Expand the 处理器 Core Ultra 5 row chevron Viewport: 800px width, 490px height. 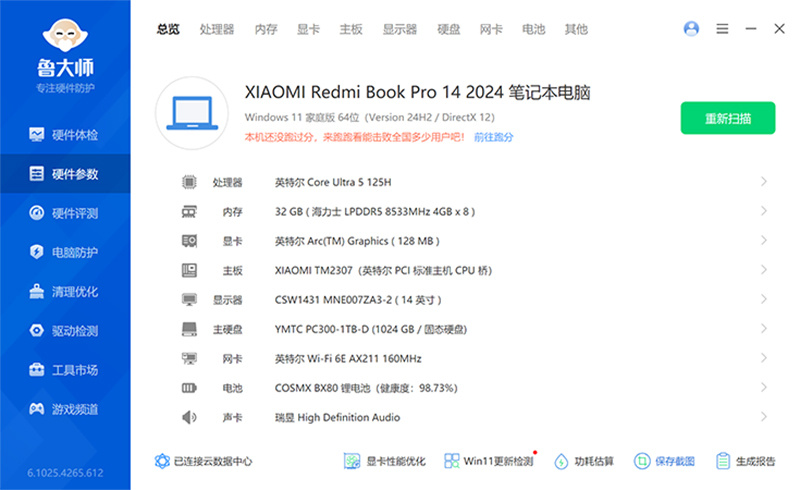pos(763,181)
